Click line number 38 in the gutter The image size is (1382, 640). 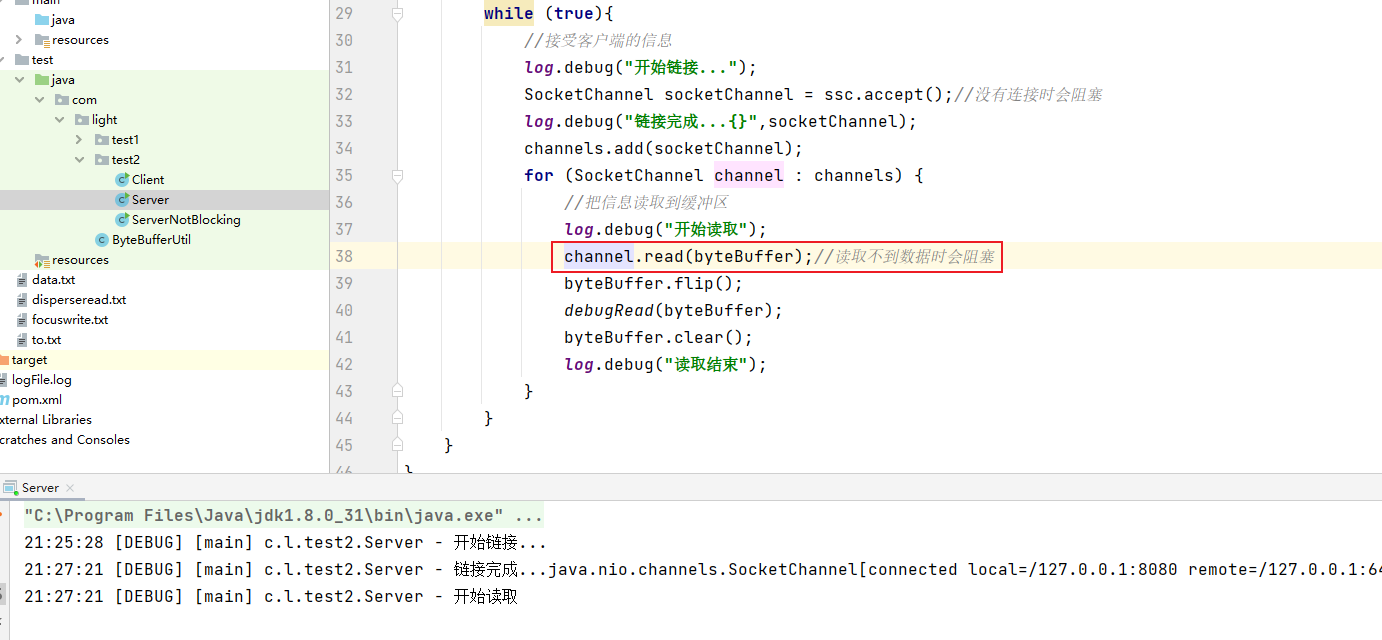pos(344,256)
